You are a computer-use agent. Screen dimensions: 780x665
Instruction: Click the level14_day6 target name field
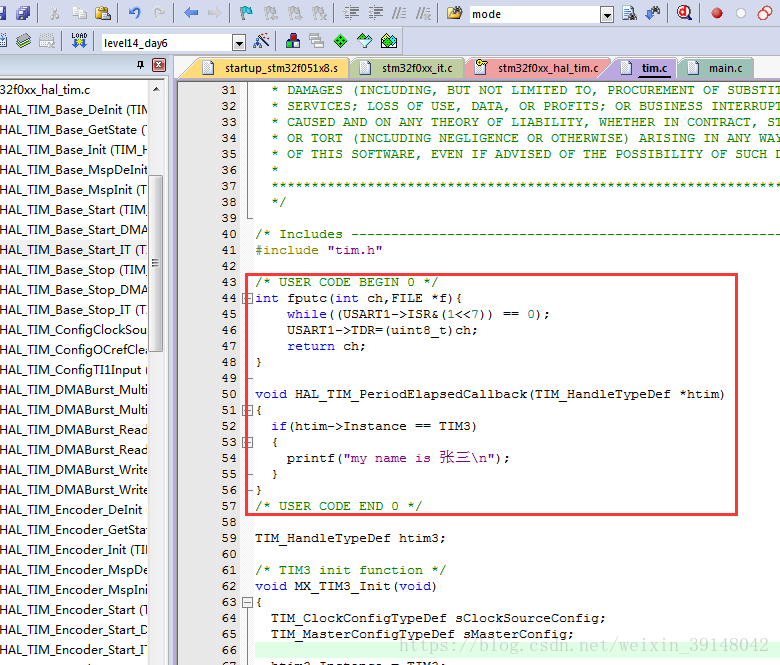(x=166, y=43)
